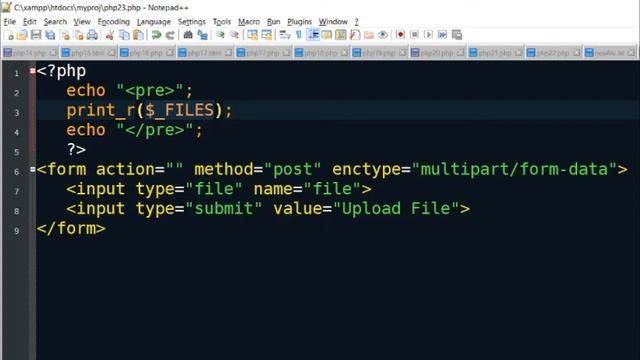Toggle Show All Characters pilcrow icon
The width and height of the screenshot is (640, 360).
(298, 35)
